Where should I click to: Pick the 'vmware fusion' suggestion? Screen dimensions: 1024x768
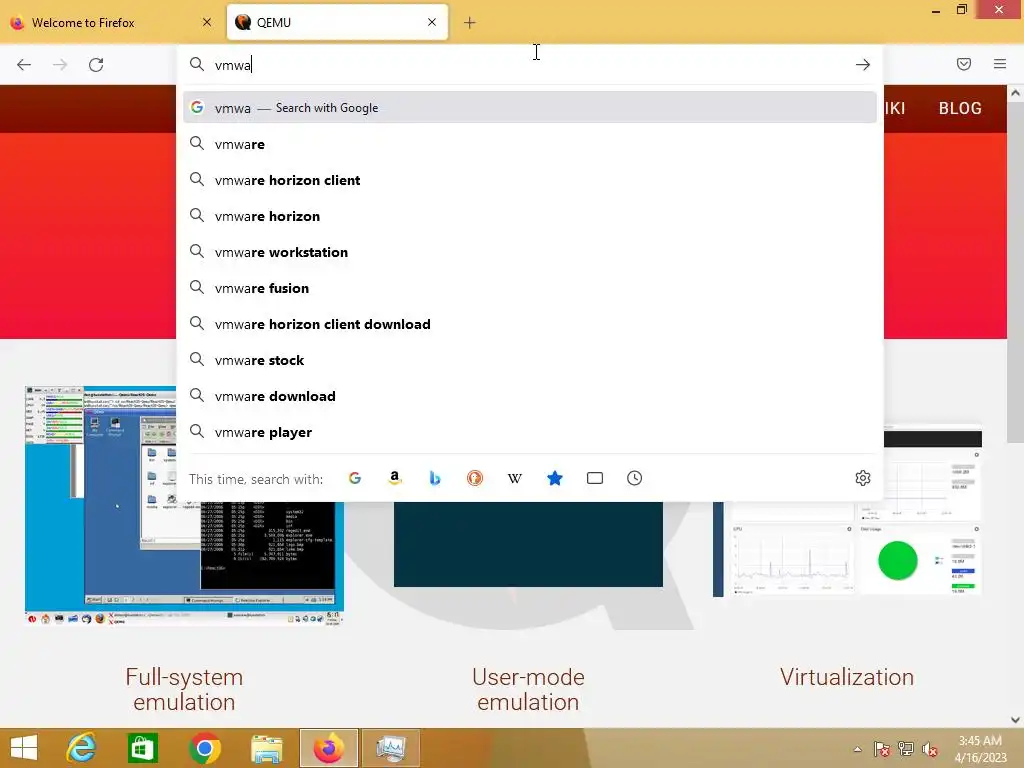pyautogui.click(x=530, y=288)
